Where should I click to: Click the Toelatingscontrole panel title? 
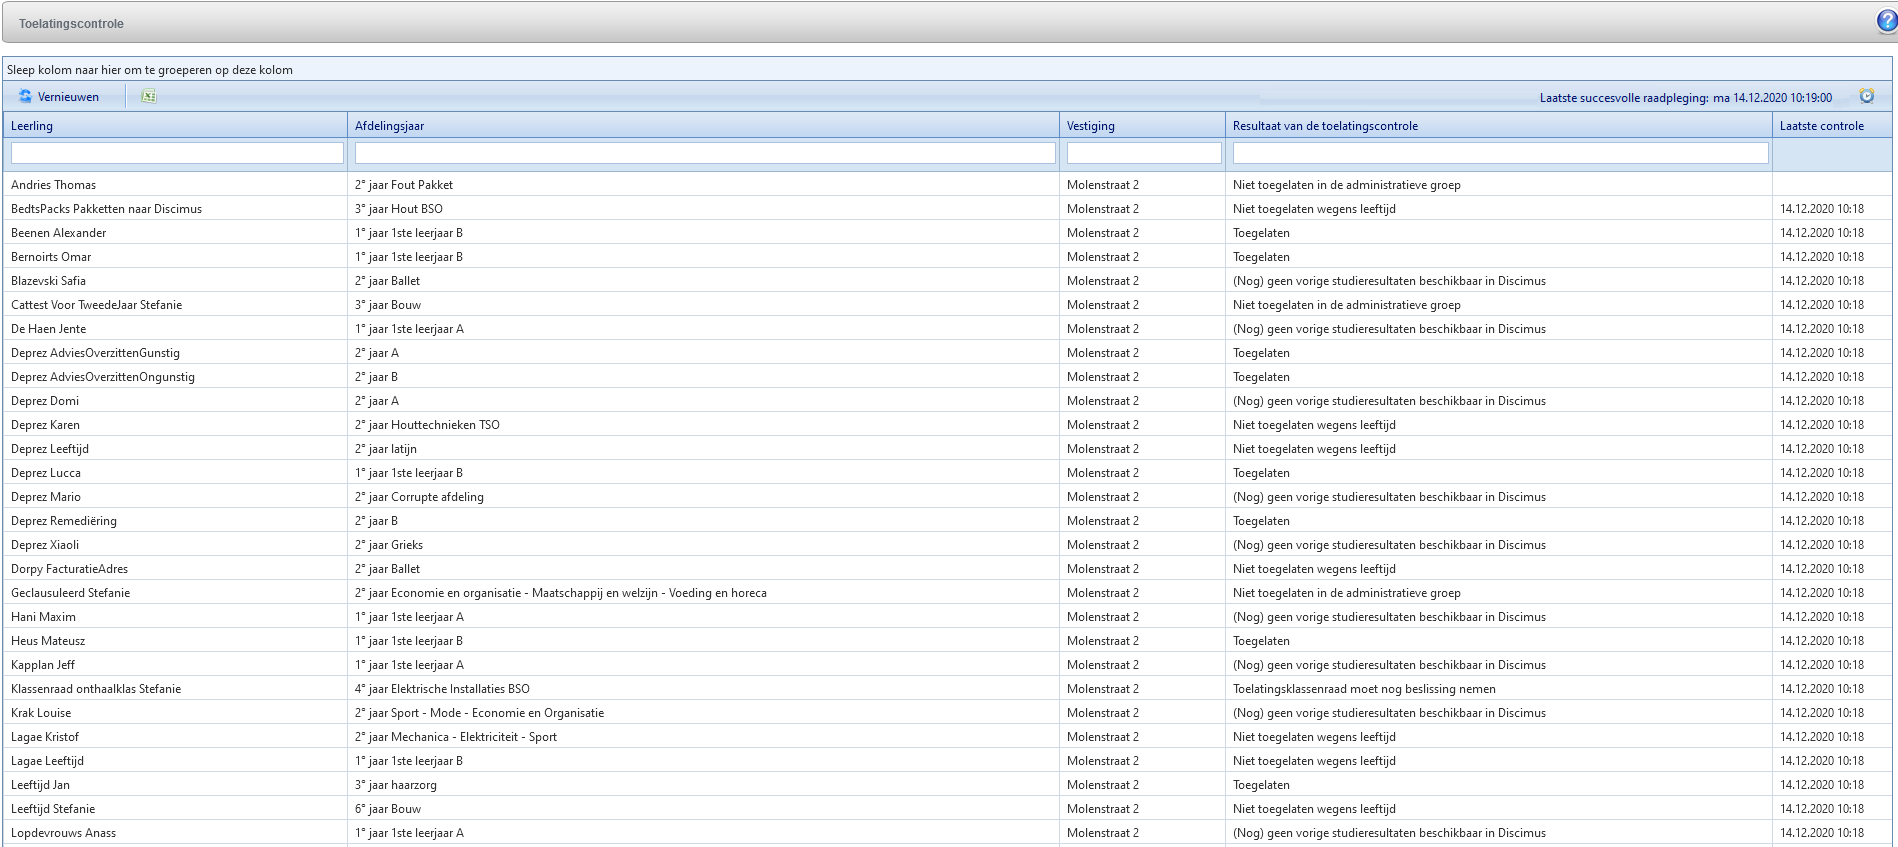tap(71, 24)
